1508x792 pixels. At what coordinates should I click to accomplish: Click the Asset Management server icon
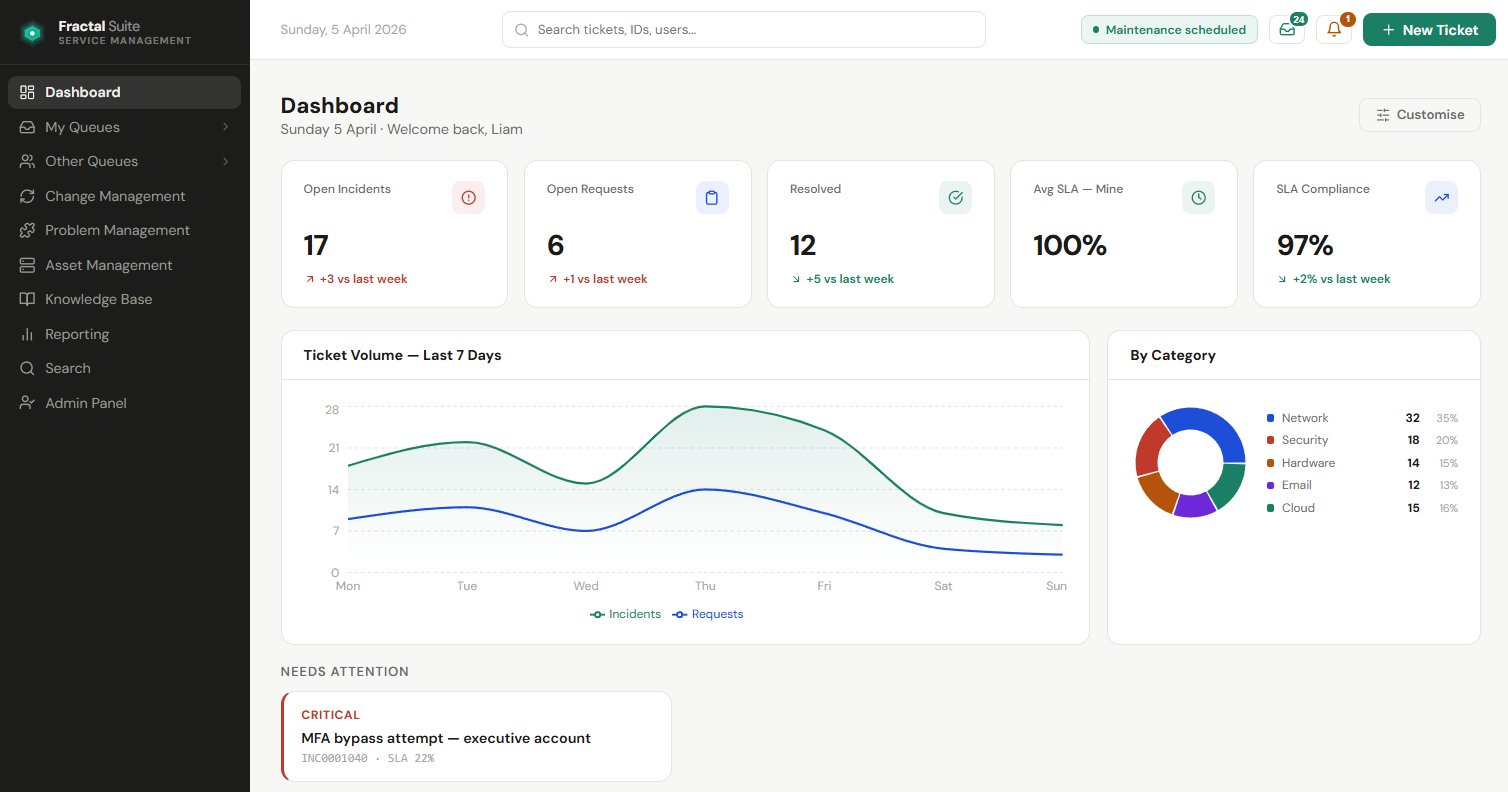point(27,265)
